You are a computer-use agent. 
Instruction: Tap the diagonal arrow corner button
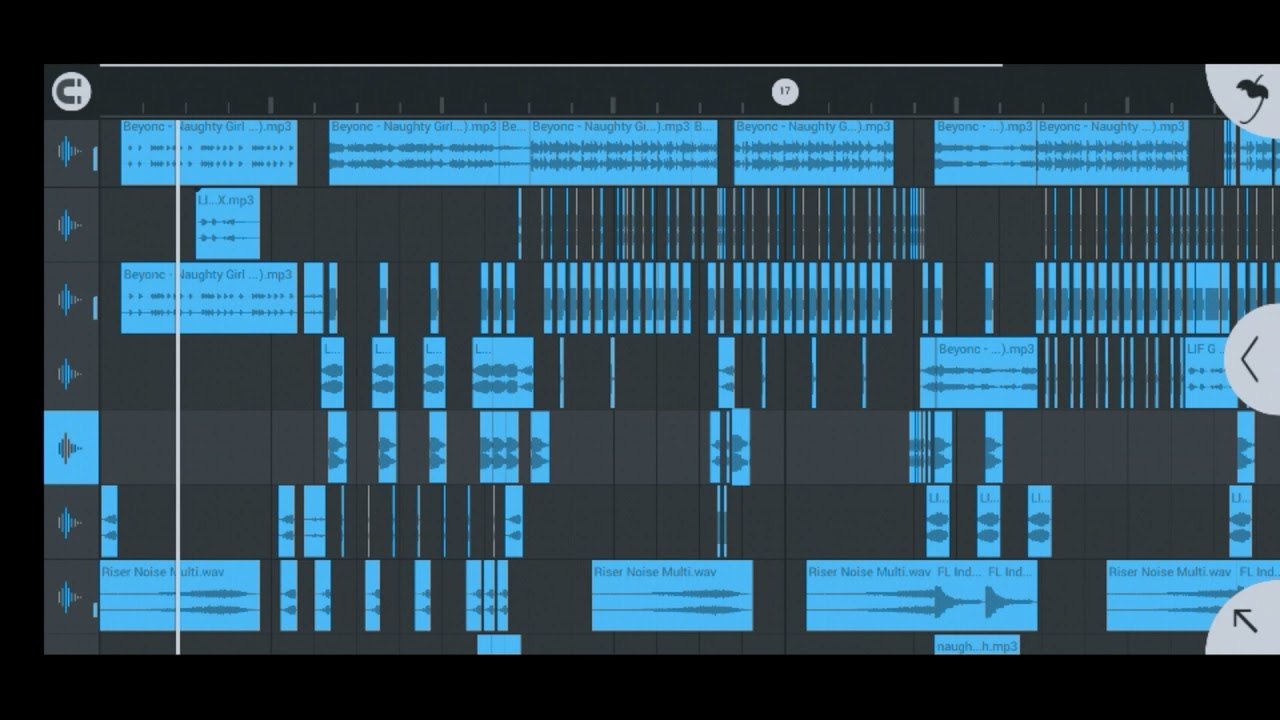tap(1245, 621)
